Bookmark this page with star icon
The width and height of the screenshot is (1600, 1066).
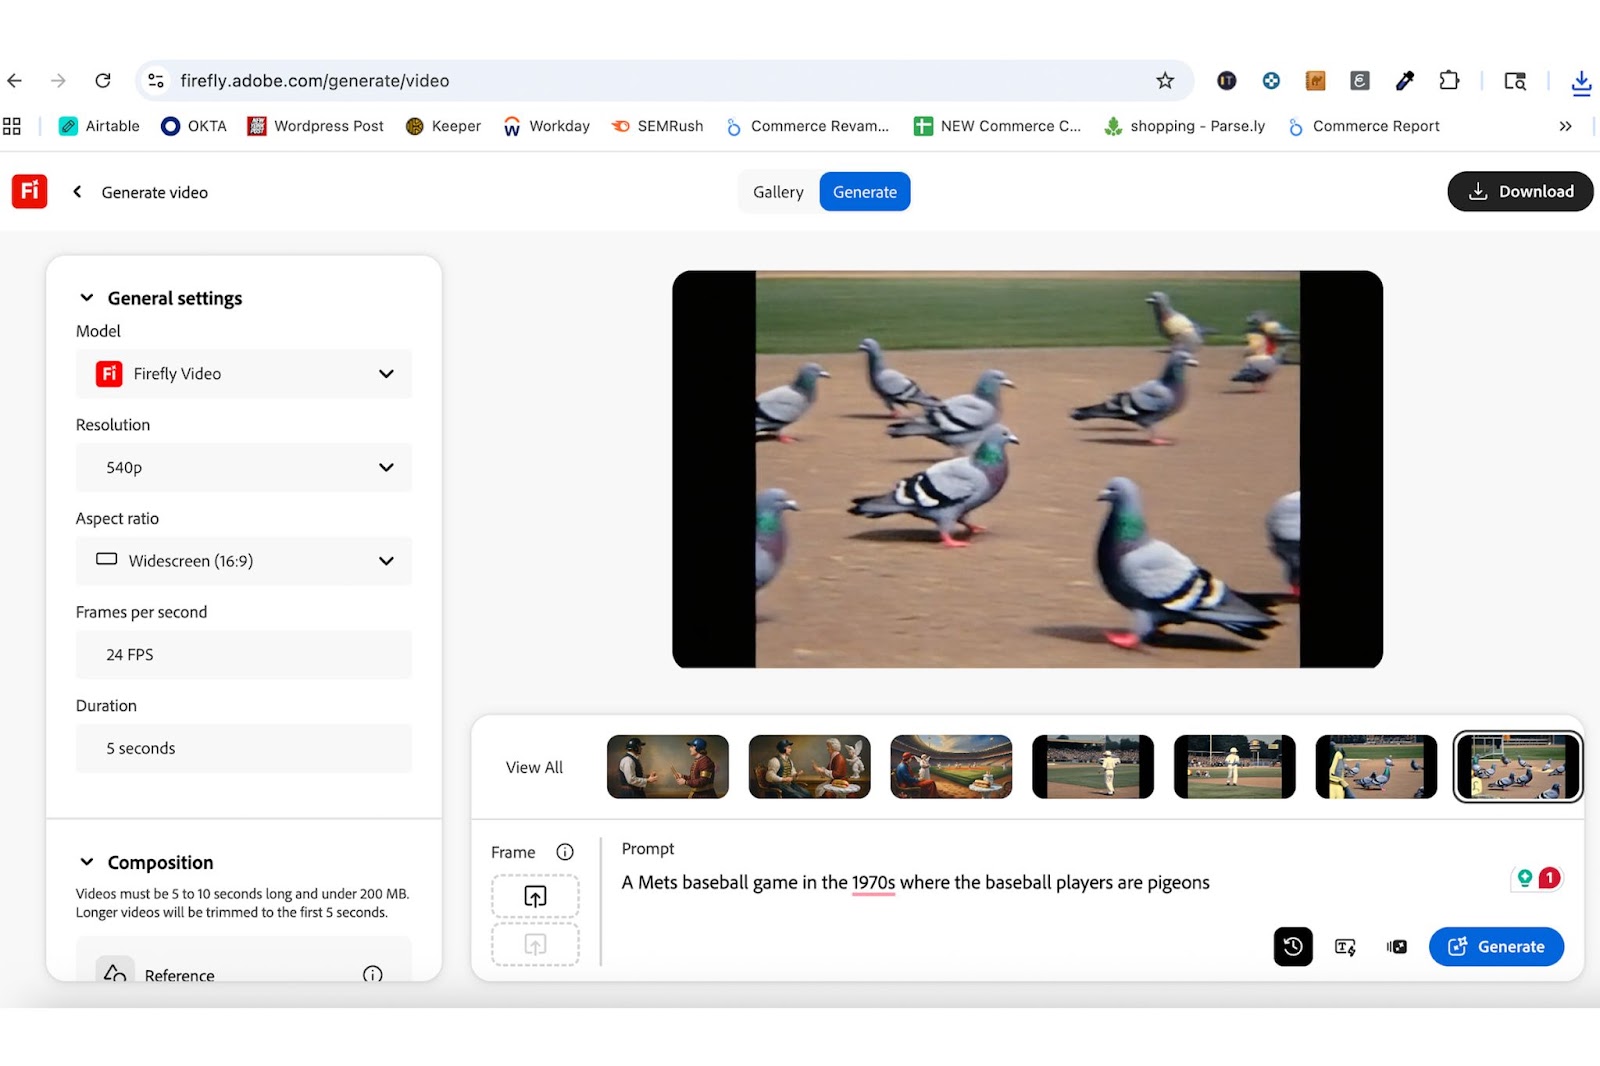[x=1165, y=81]
